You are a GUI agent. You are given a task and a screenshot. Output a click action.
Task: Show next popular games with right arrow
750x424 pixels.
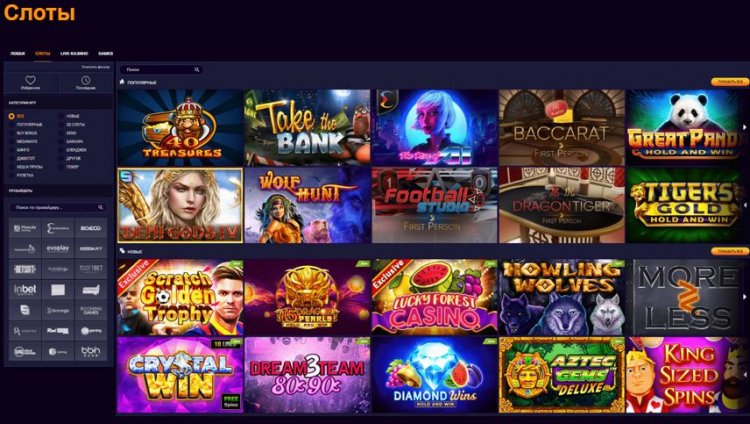744,128
